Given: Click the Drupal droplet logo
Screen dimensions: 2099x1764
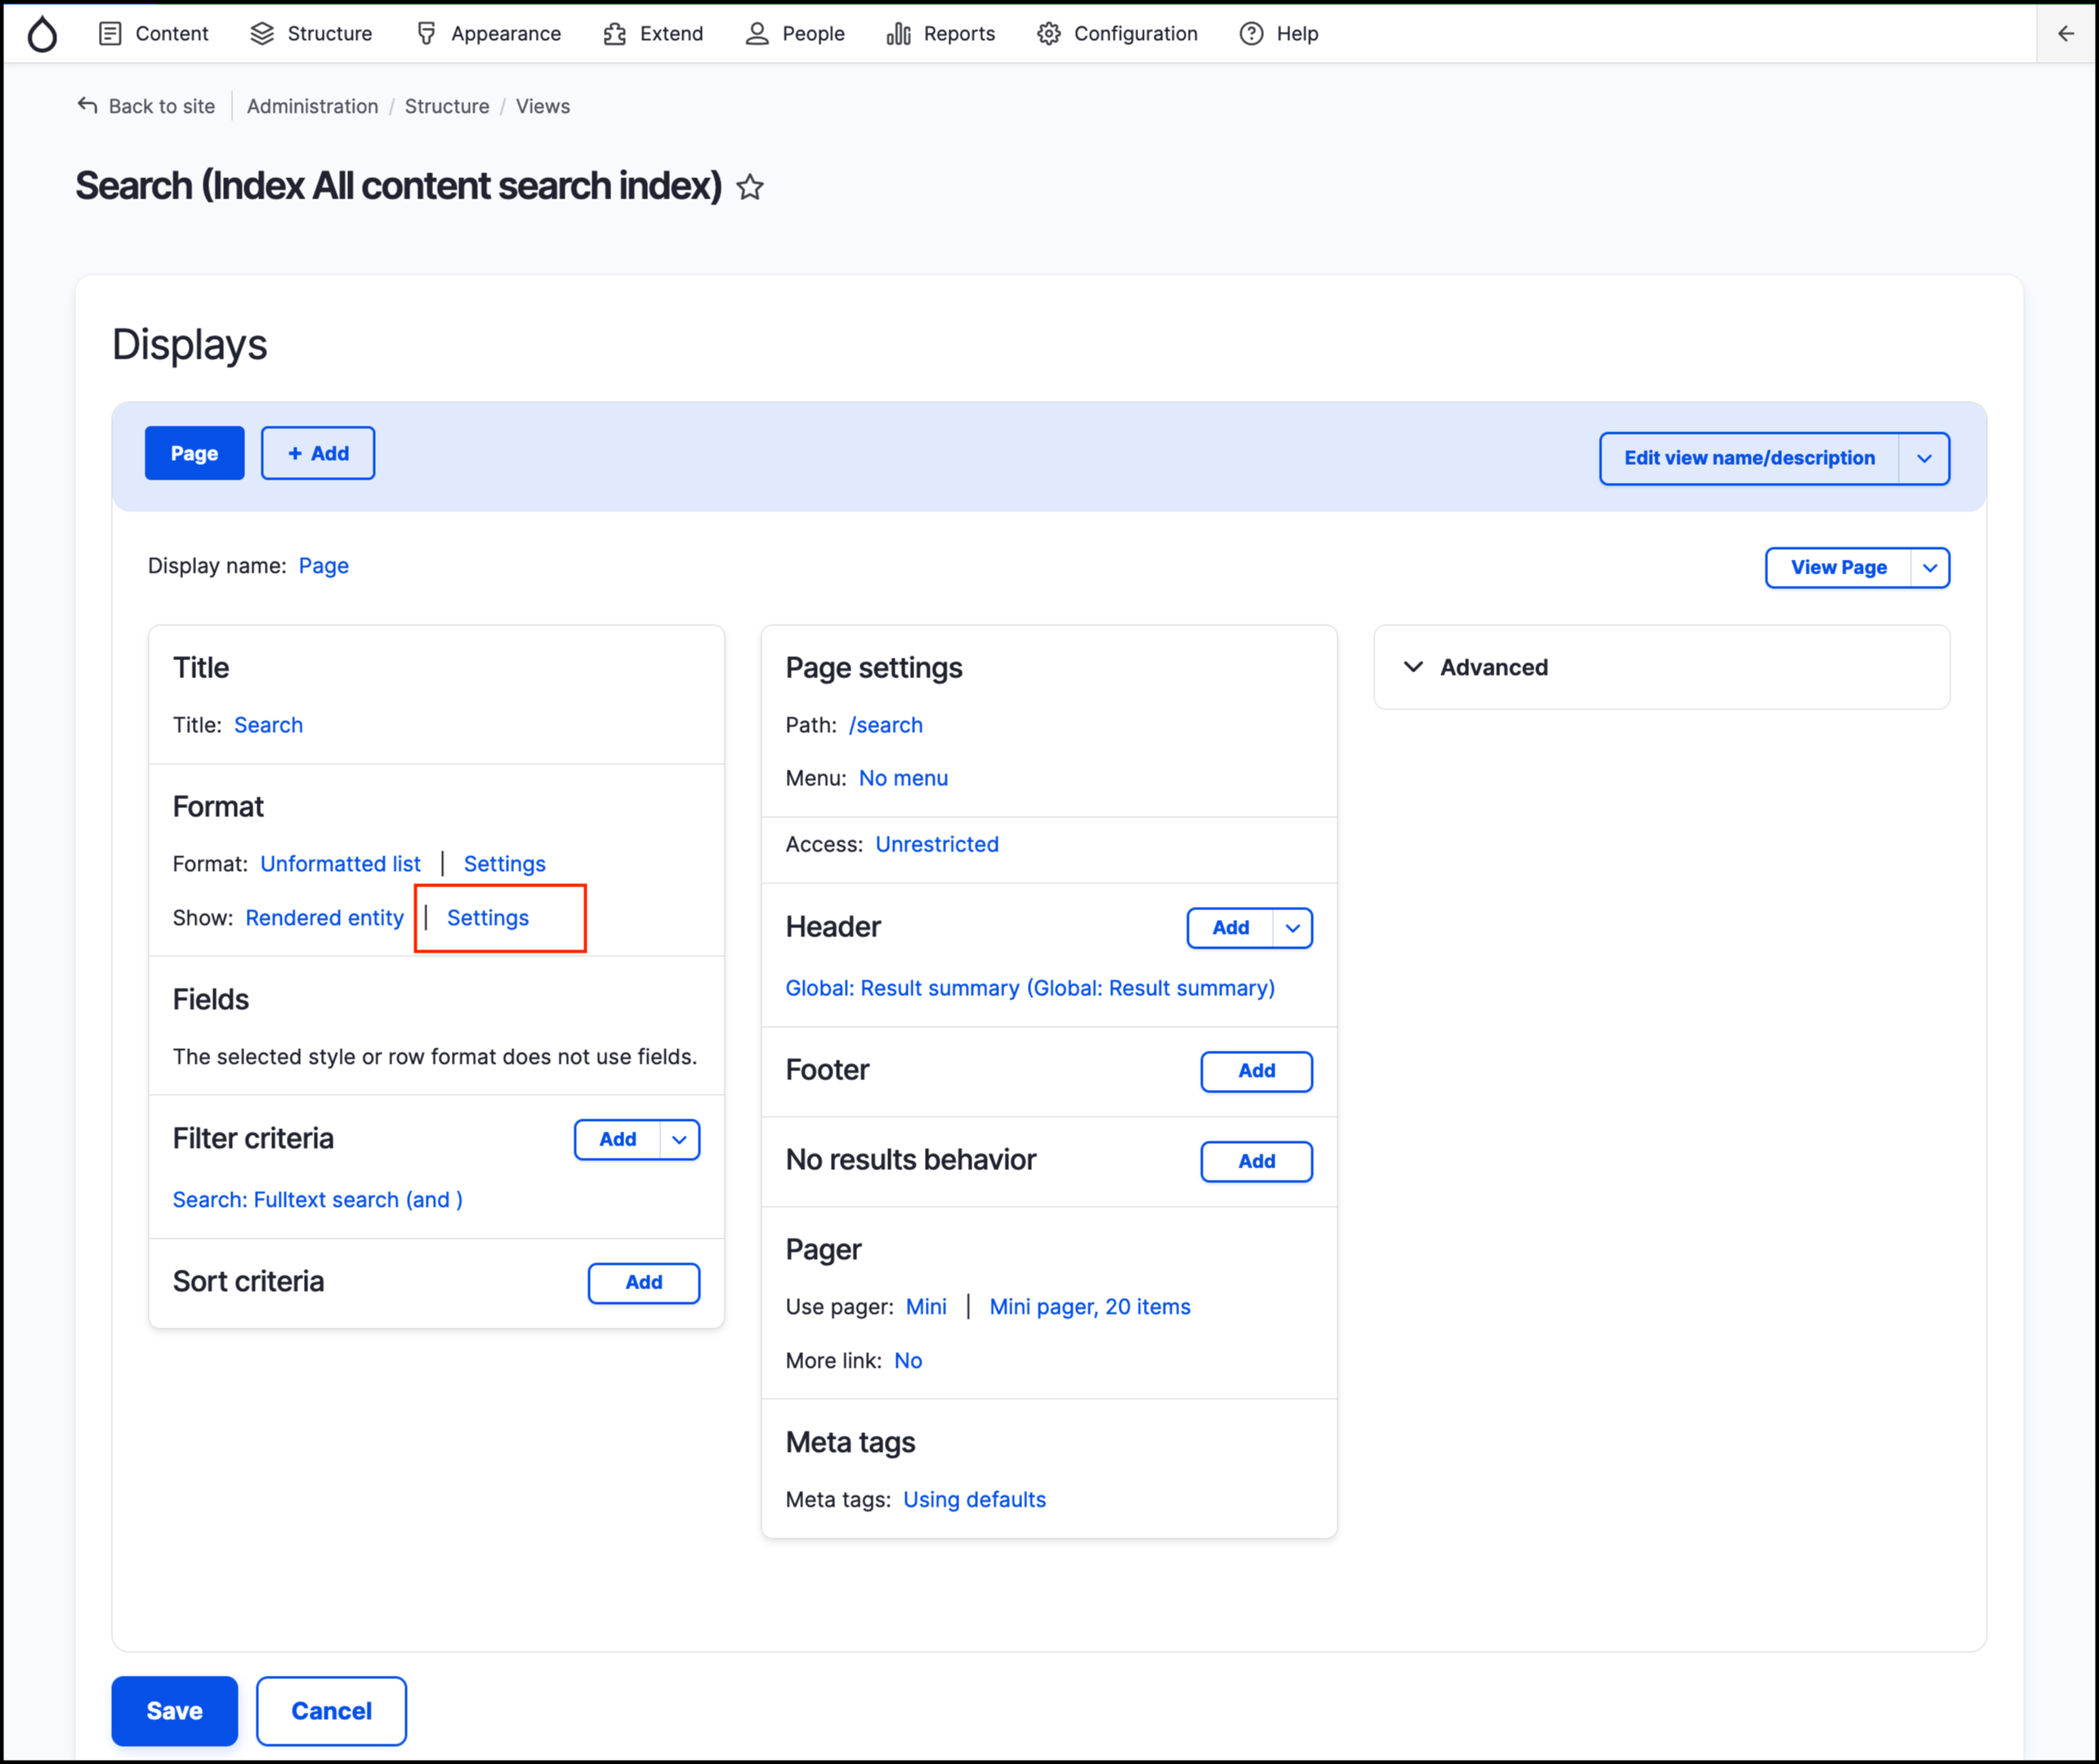Looking at the screenshot, I should click(x=43, y=33).
